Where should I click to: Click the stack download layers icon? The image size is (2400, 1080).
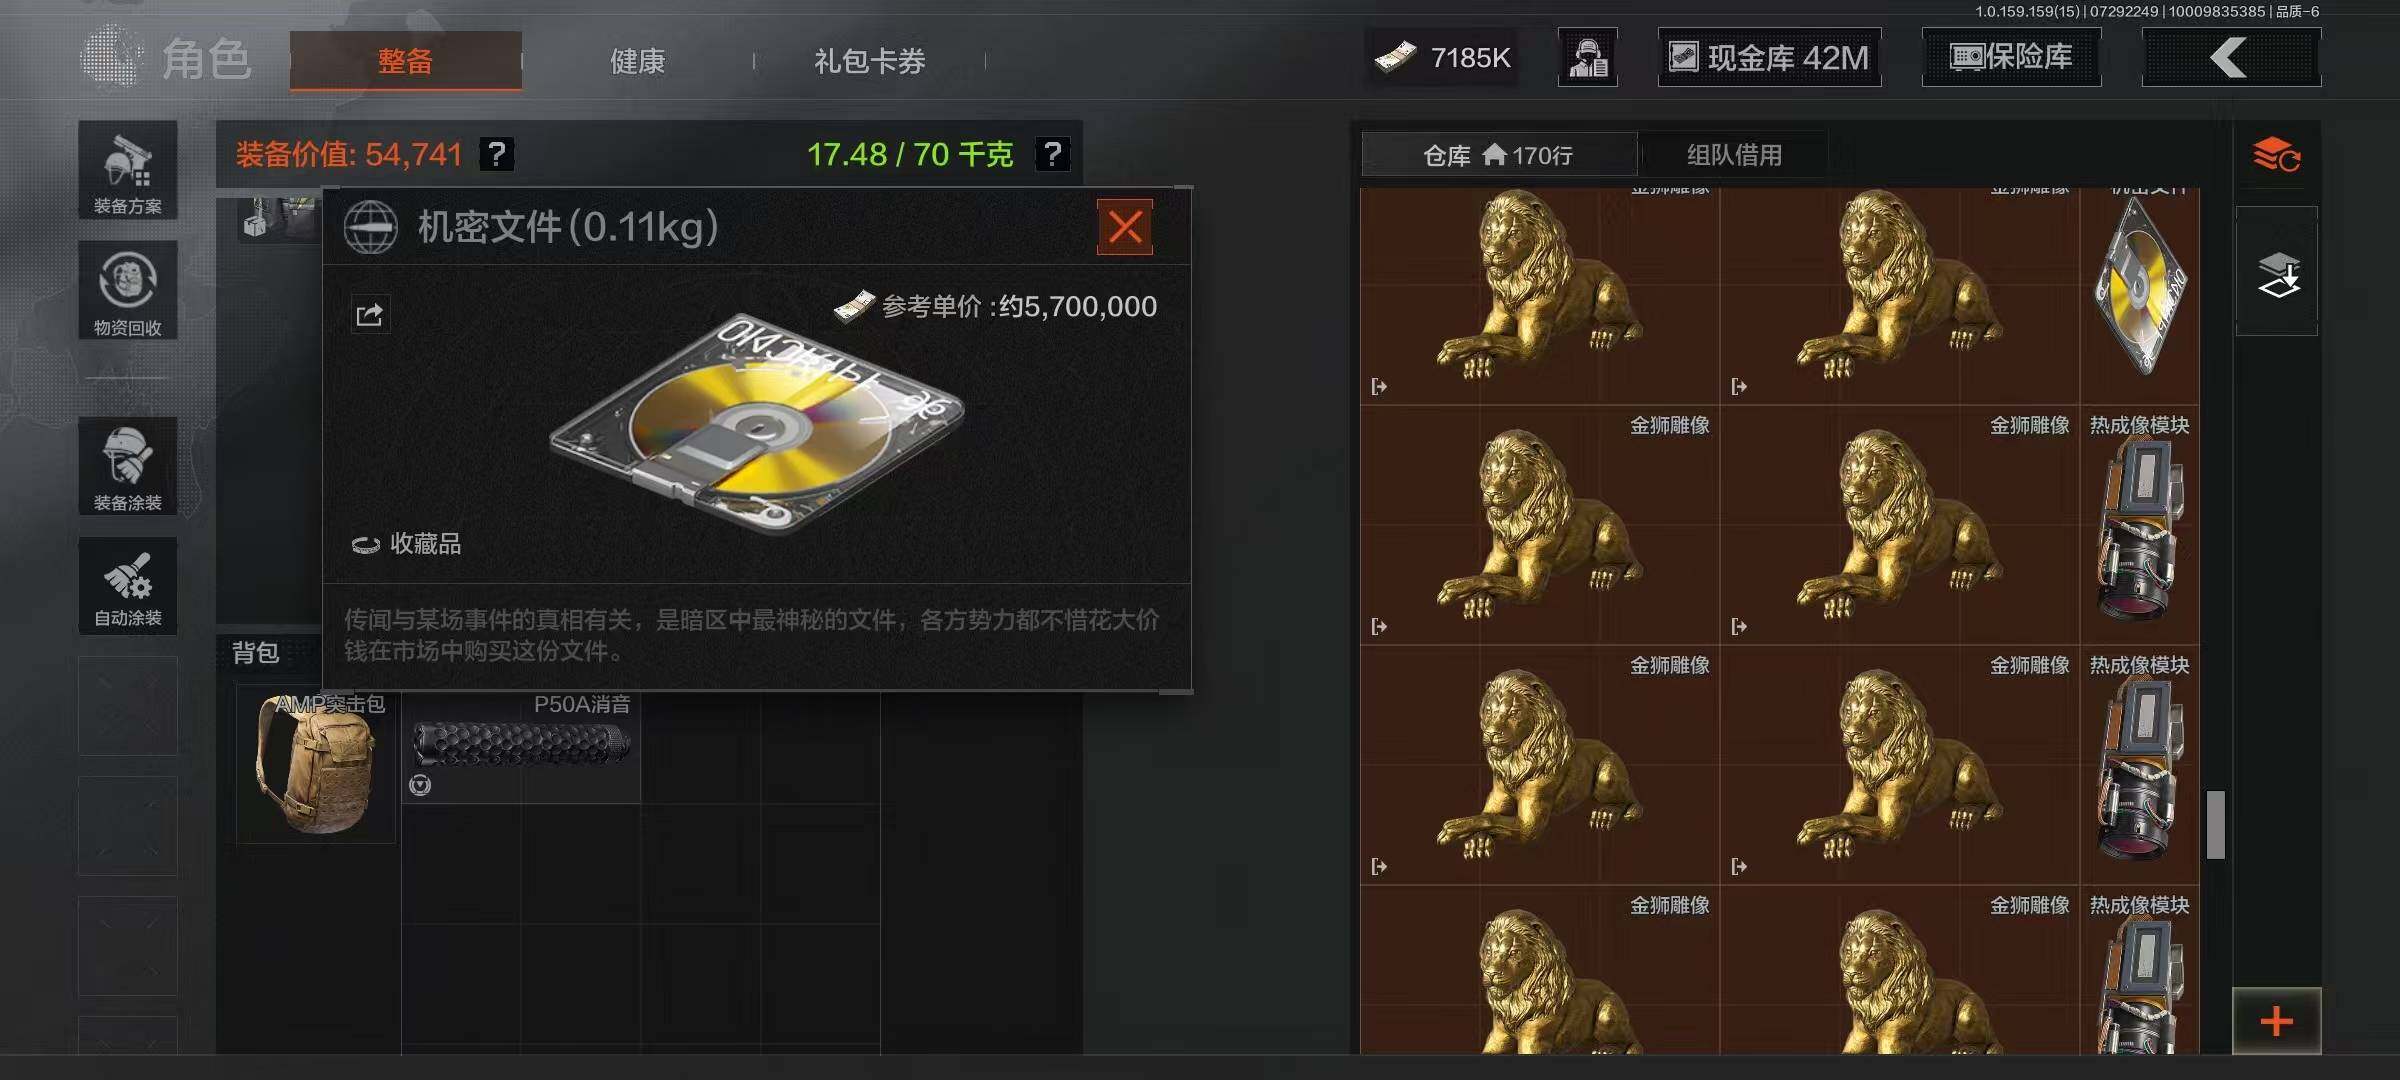pos(2277,272)
